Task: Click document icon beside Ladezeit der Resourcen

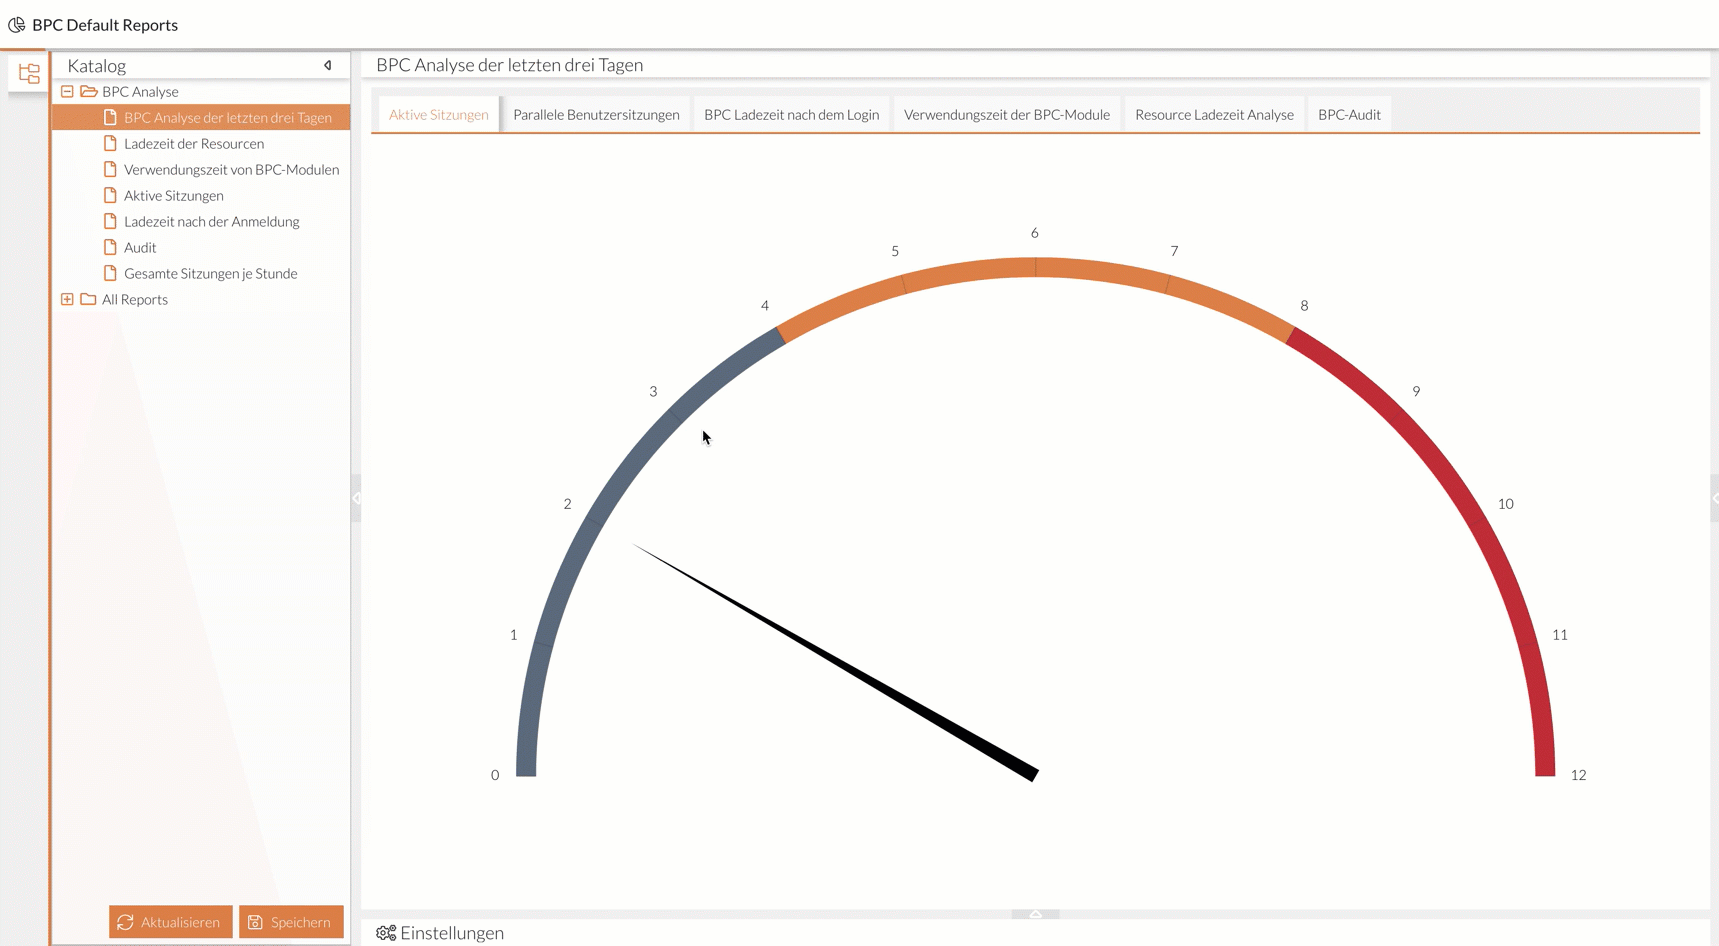Action: pyautogui.click(x=111, y=144)
